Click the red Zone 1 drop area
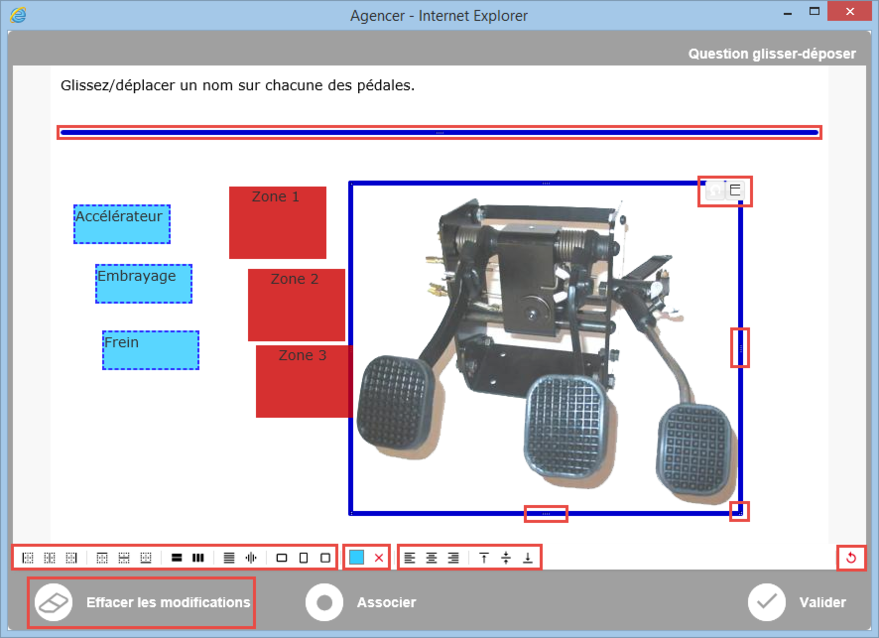 coord(277,223)
